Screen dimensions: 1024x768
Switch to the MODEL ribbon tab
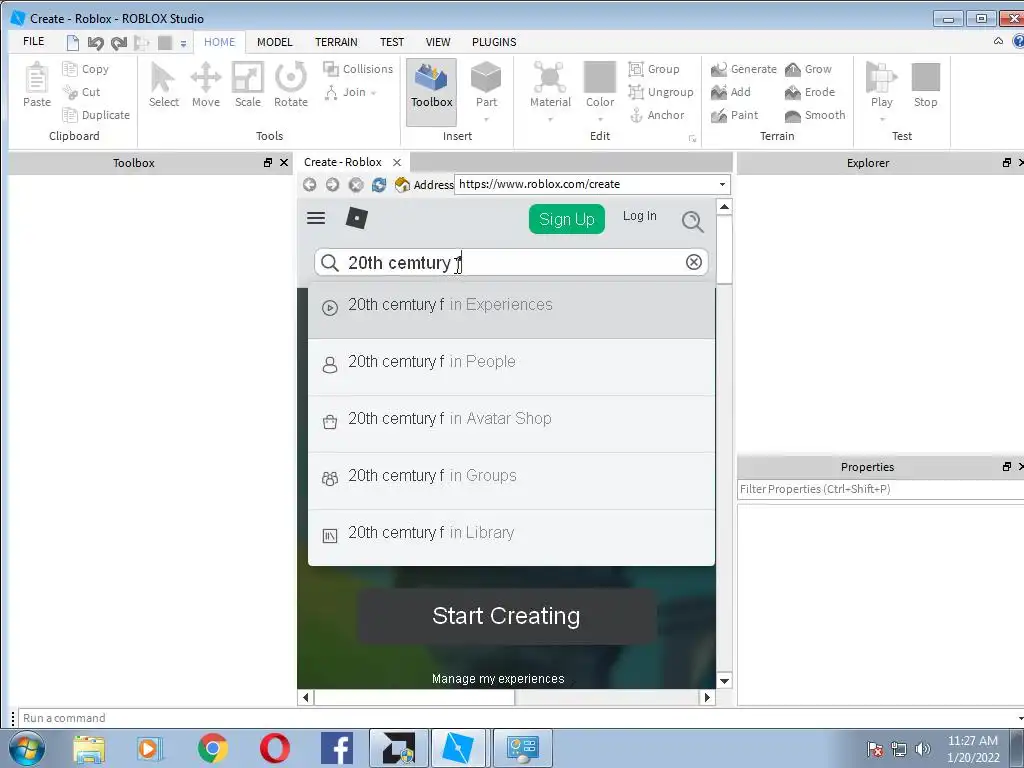[274, 42]
